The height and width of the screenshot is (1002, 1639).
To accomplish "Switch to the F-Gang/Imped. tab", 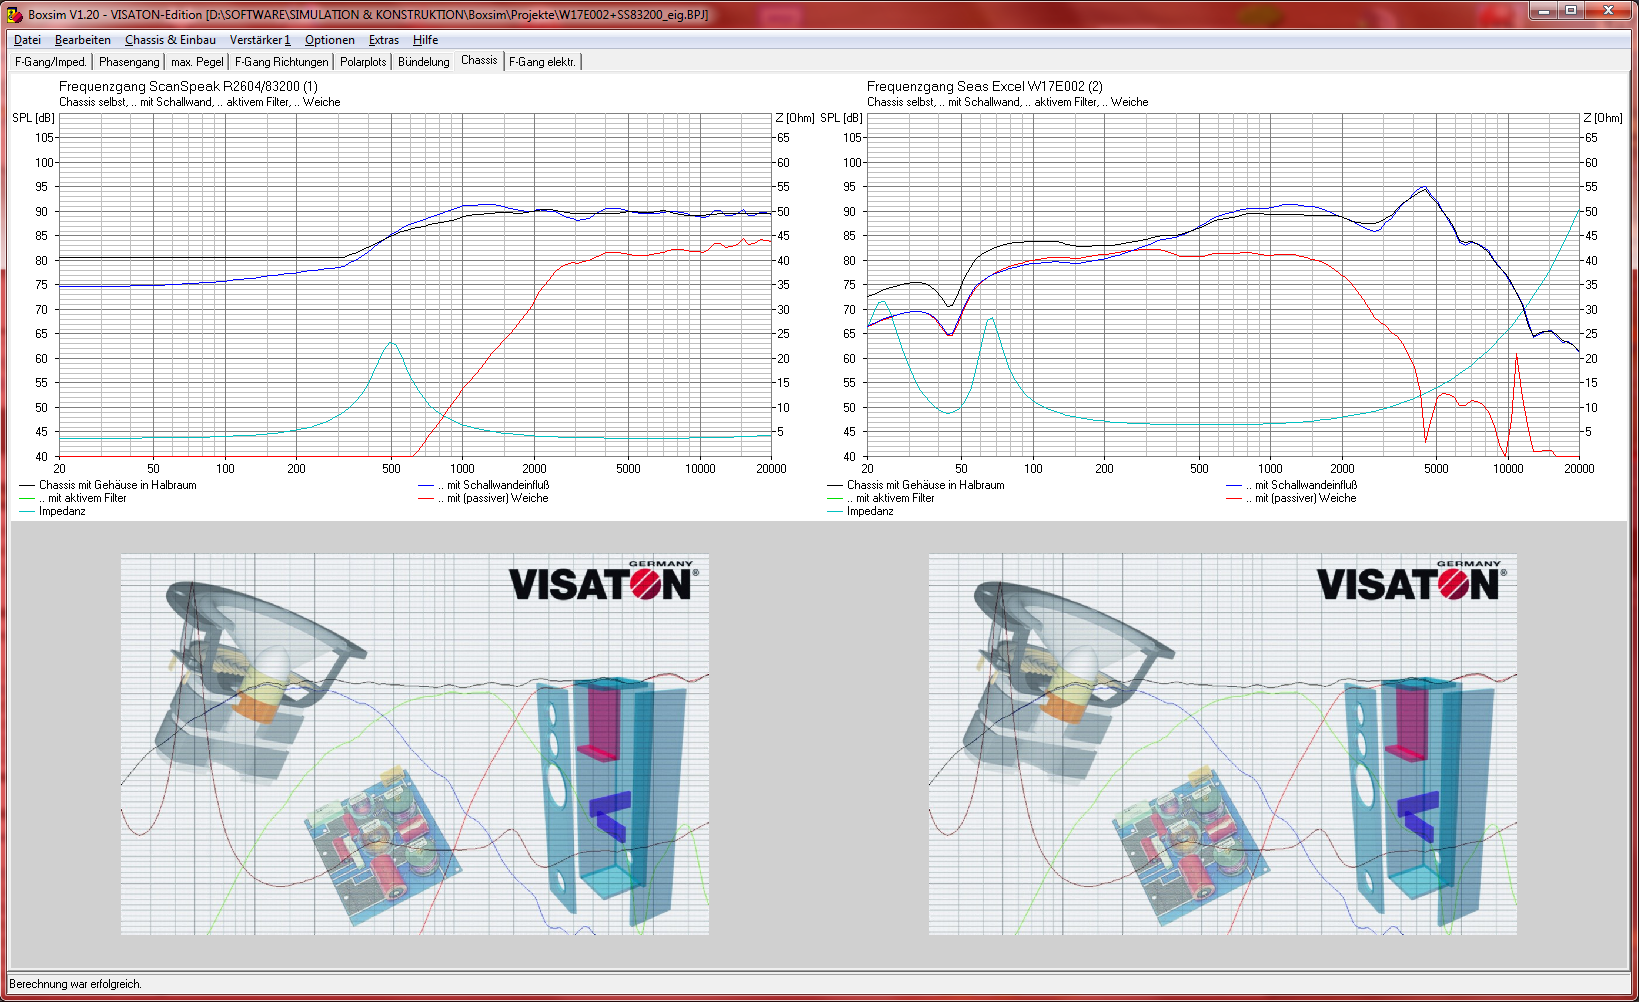I will click(x=51, y=62).
